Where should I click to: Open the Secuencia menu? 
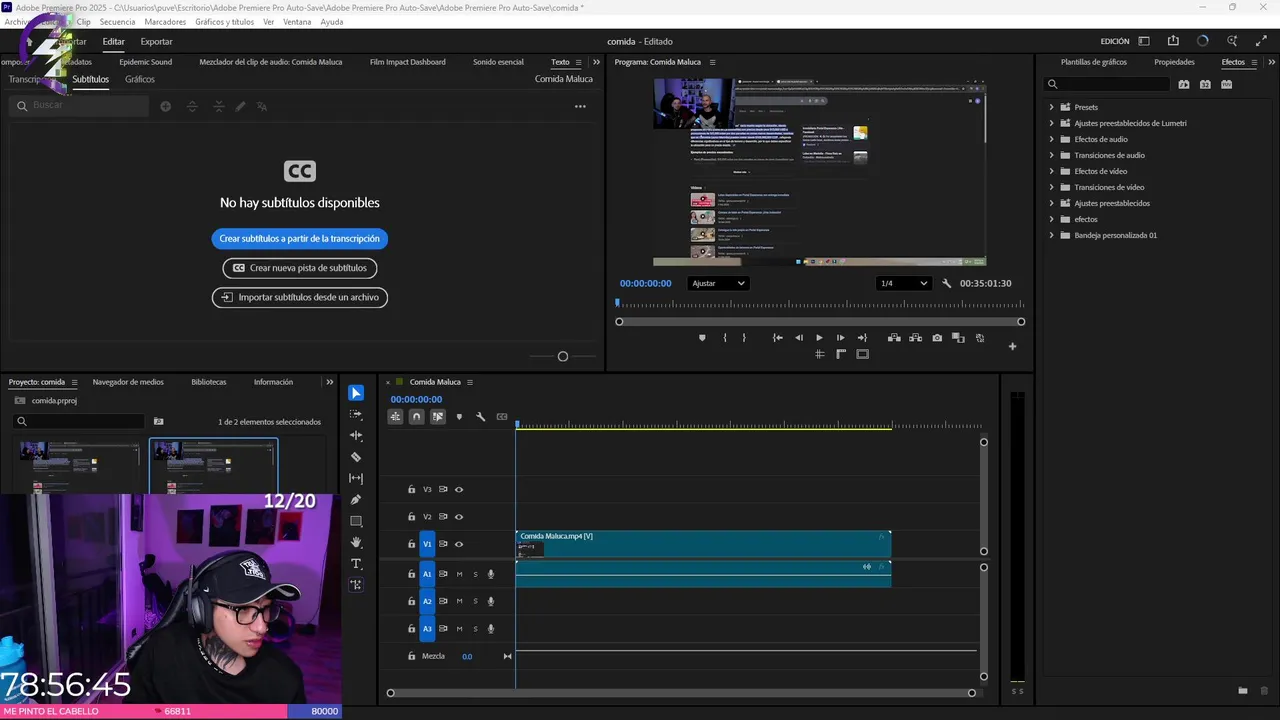[x=117, y=22]
